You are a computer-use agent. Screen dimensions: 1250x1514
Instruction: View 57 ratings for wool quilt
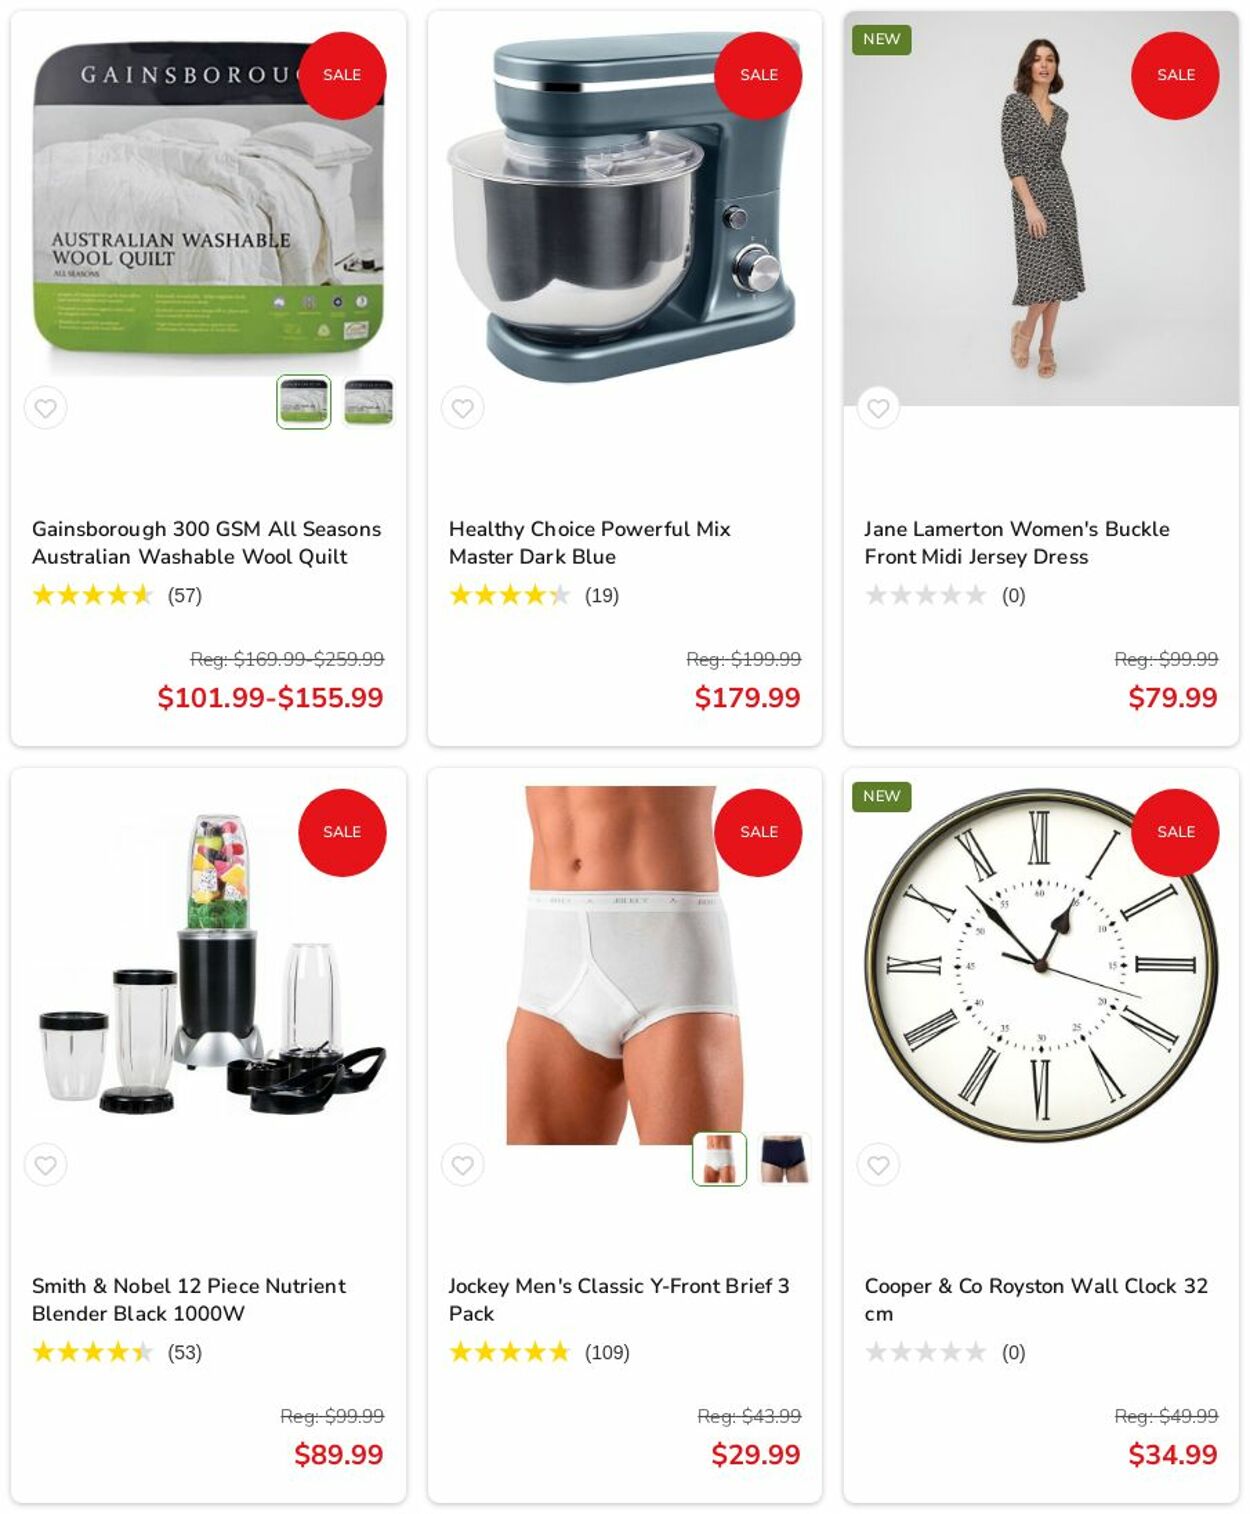point(185,595)
